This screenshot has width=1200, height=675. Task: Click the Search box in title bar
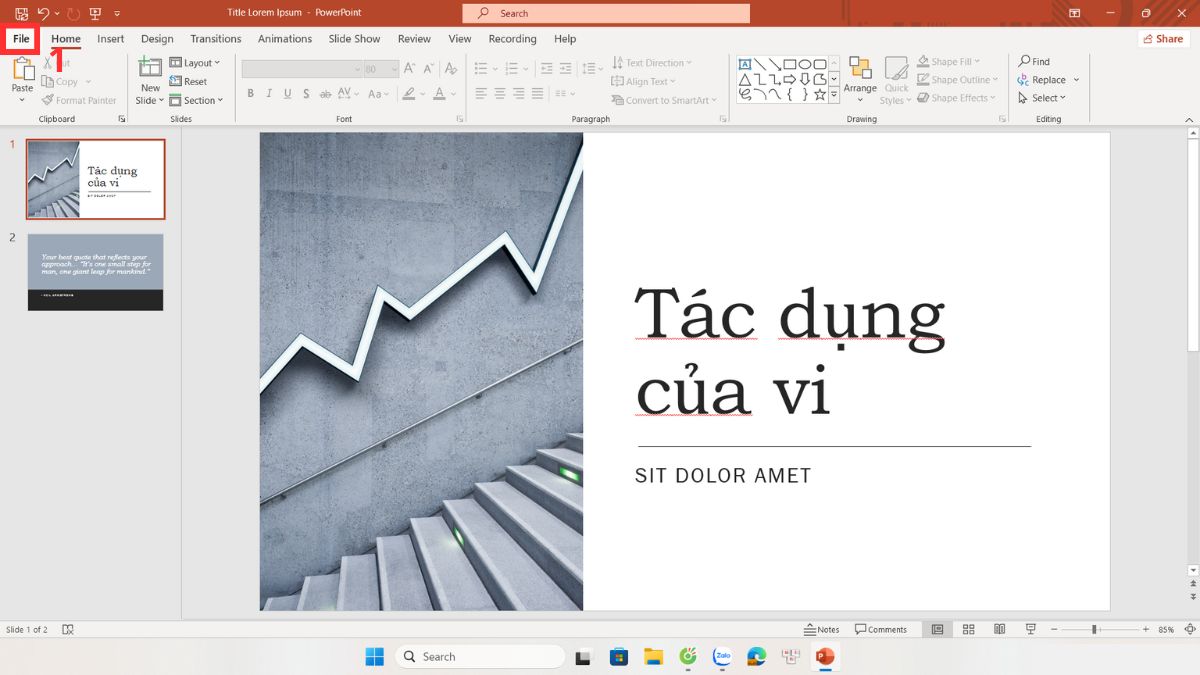coord(606,13)
